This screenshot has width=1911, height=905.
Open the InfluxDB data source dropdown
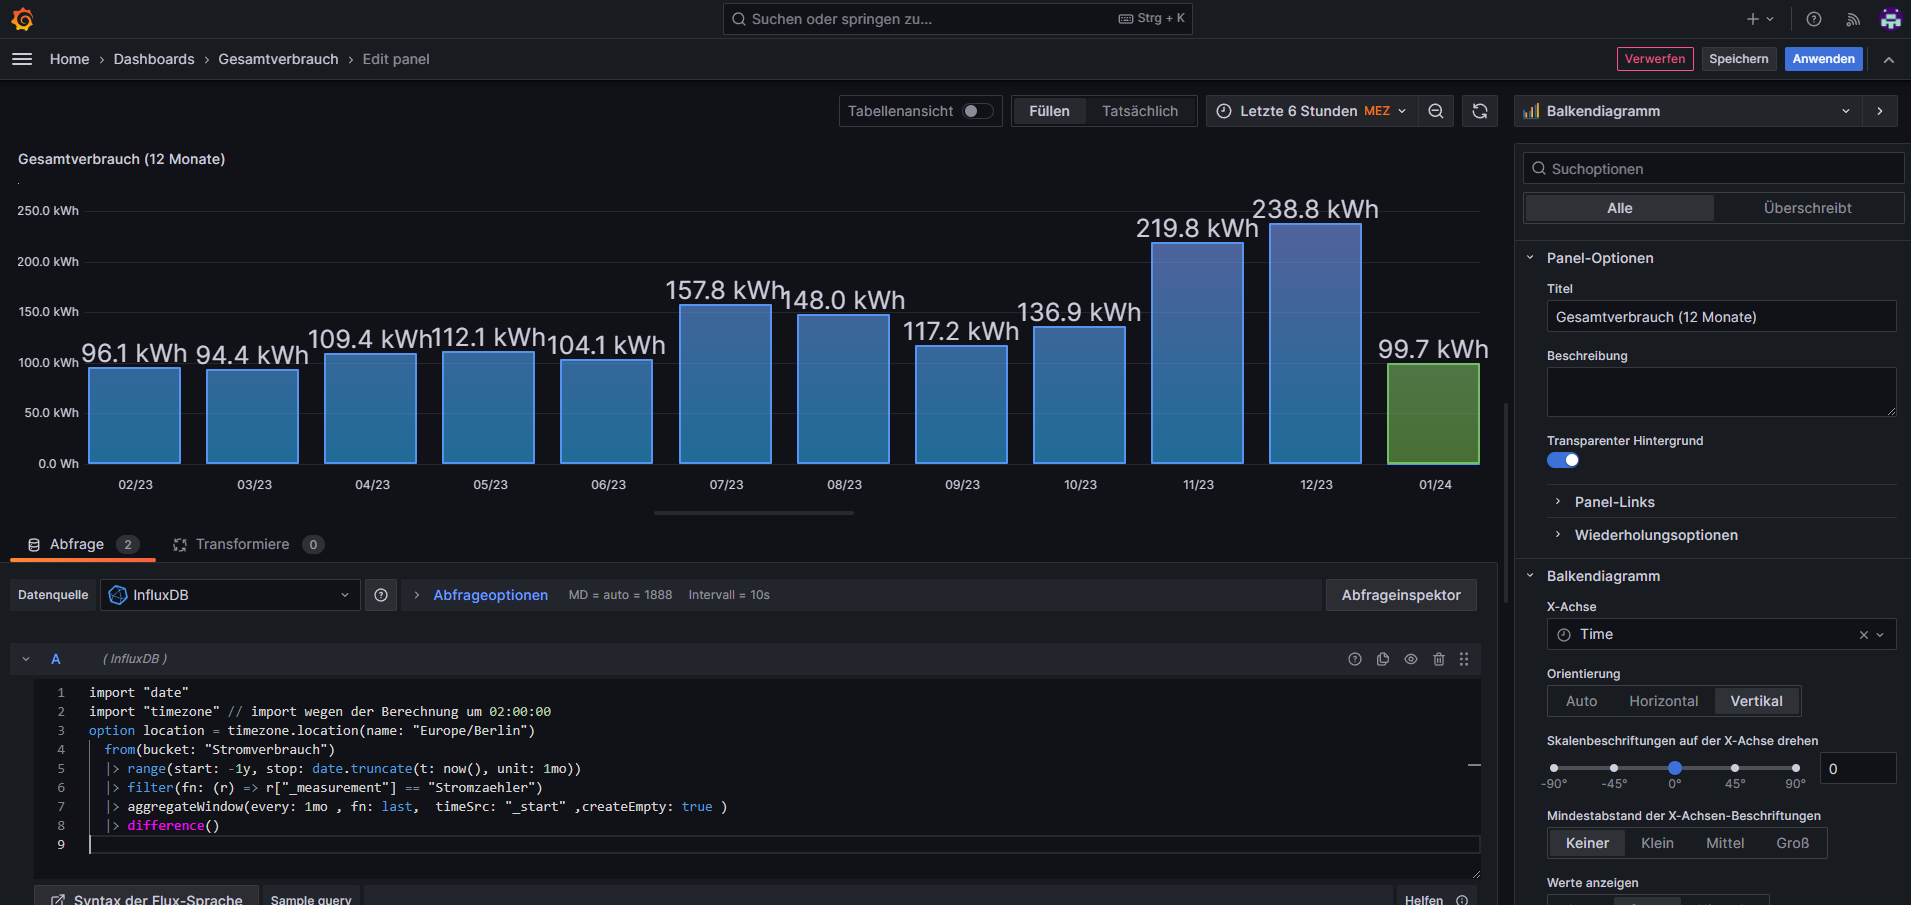[x=230, y=595]
